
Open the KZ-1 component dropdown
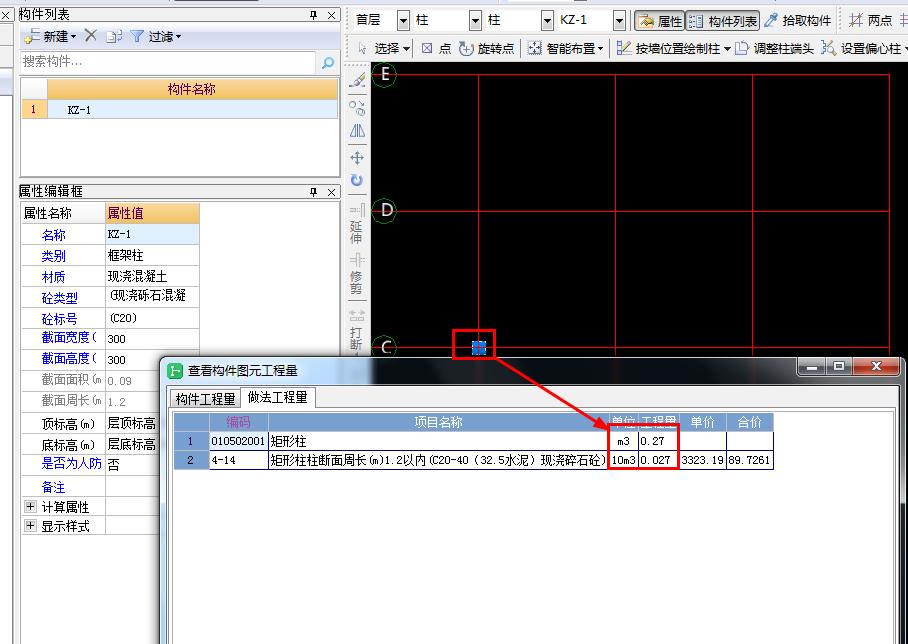[619, 21]
